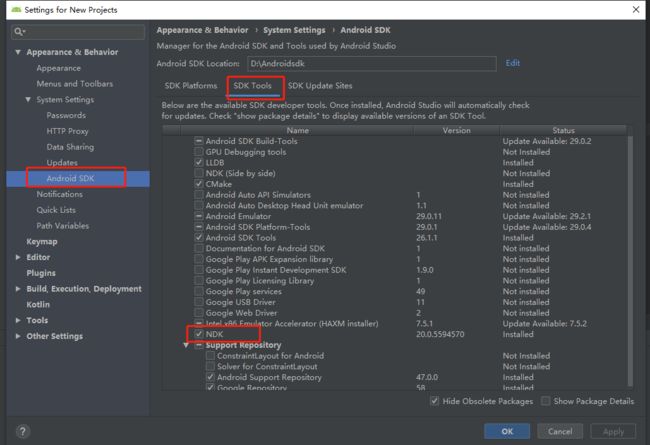Viewport: 650px width, 445px height.
Task: Toggle the Android SDK Build-Tools checkbox
Action: tap(199, 141)
